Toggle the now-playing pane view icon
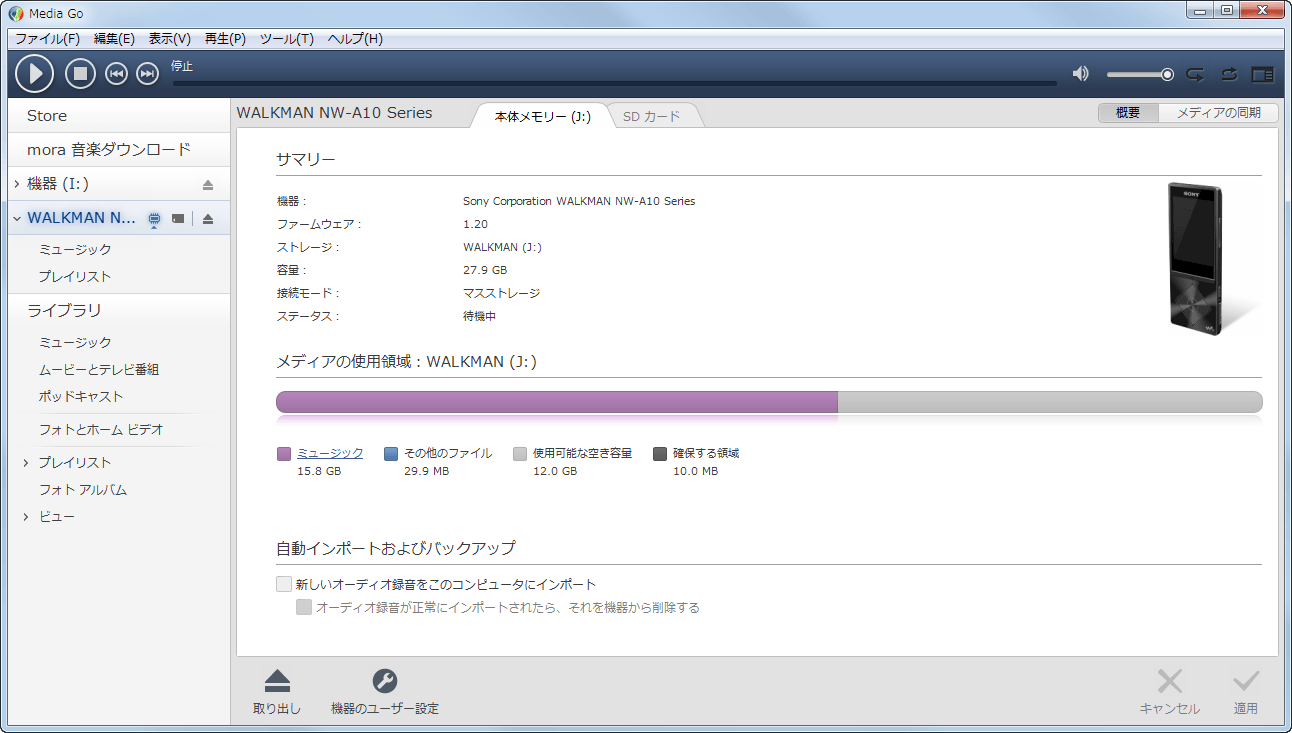The width and height of the screenshot is (1292, 733). point(1262,74)
